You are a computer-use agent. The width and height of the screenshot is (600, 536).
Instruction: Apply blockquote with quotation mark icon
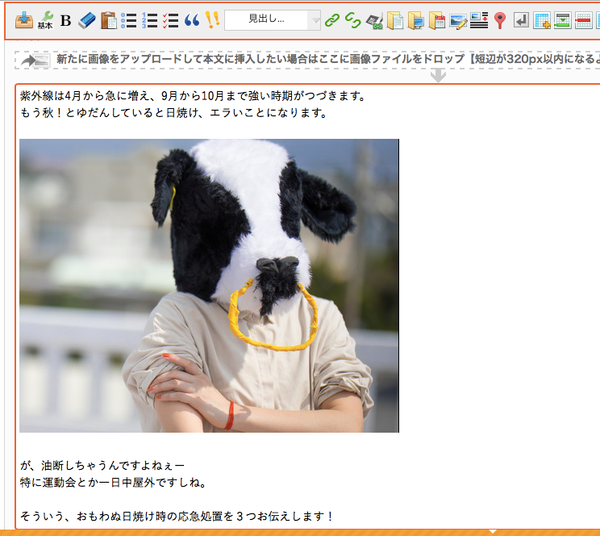(x=192, y=20)
